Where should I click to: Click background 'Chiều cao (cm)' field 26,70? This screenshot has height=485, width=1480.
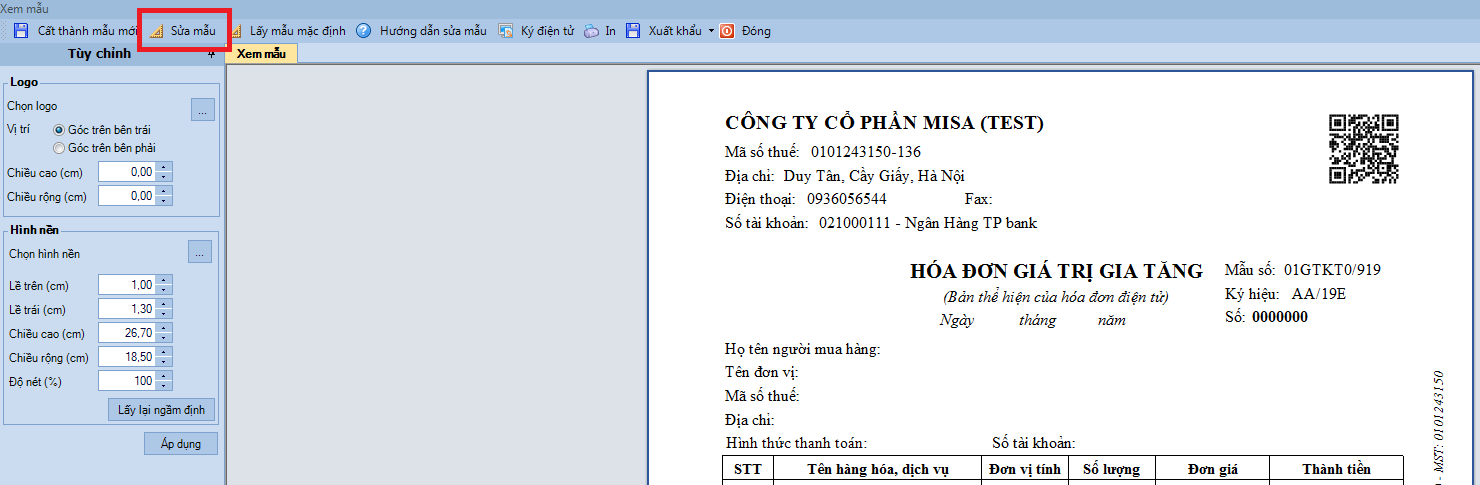[127, 333]
